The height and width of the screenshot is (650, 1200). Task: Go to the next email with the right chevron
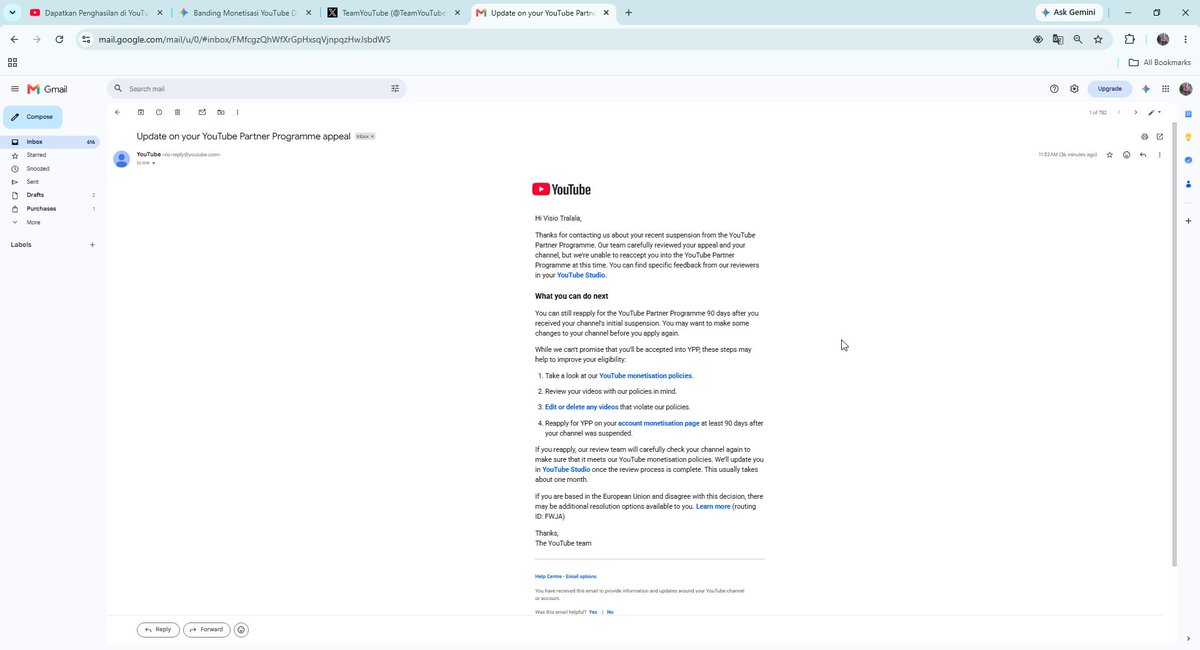[x=1136, y=112]
